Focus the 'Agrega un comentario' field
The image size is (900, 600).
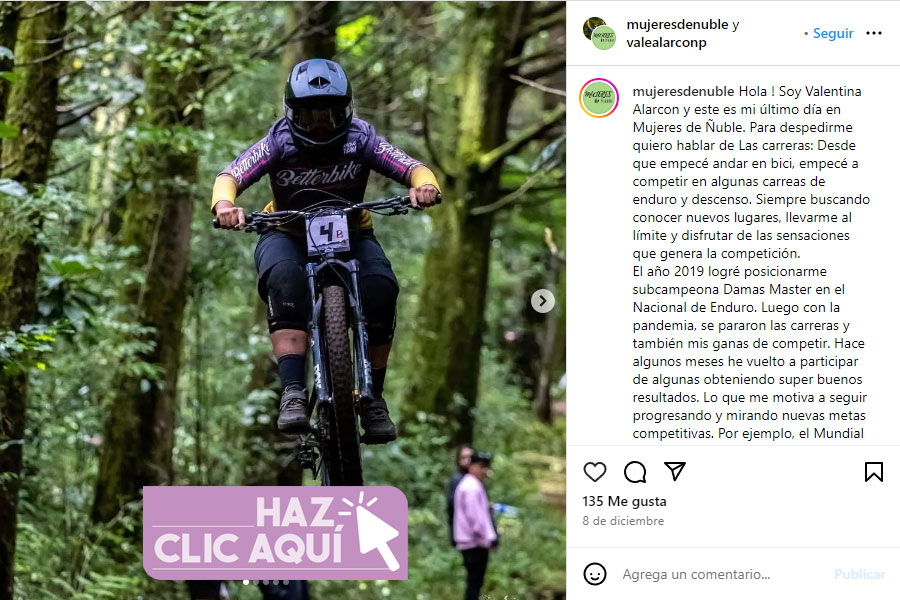[x=723, y=574]
